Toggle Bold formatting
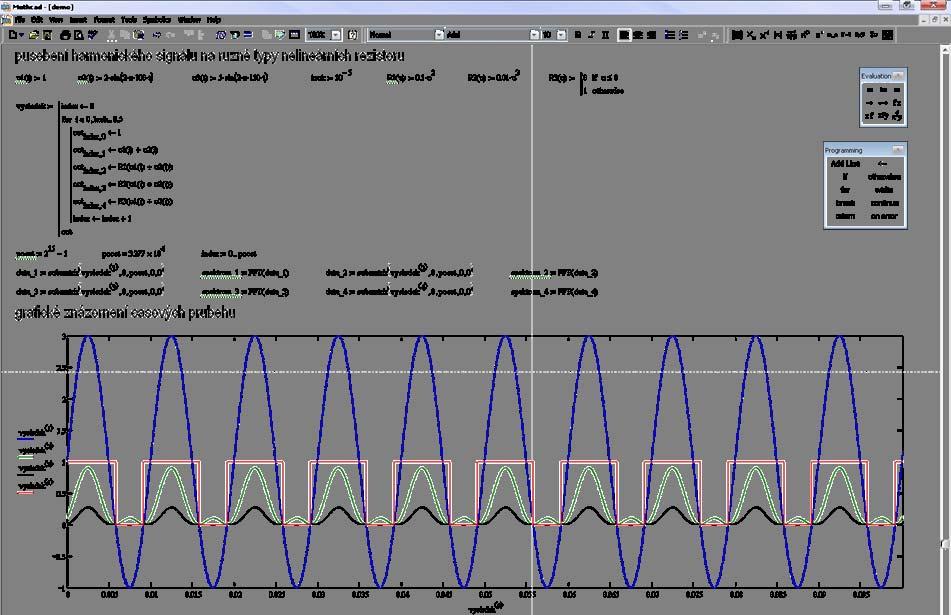The height and width of the screenshot is (615, 951). click(x=578, y=35)
